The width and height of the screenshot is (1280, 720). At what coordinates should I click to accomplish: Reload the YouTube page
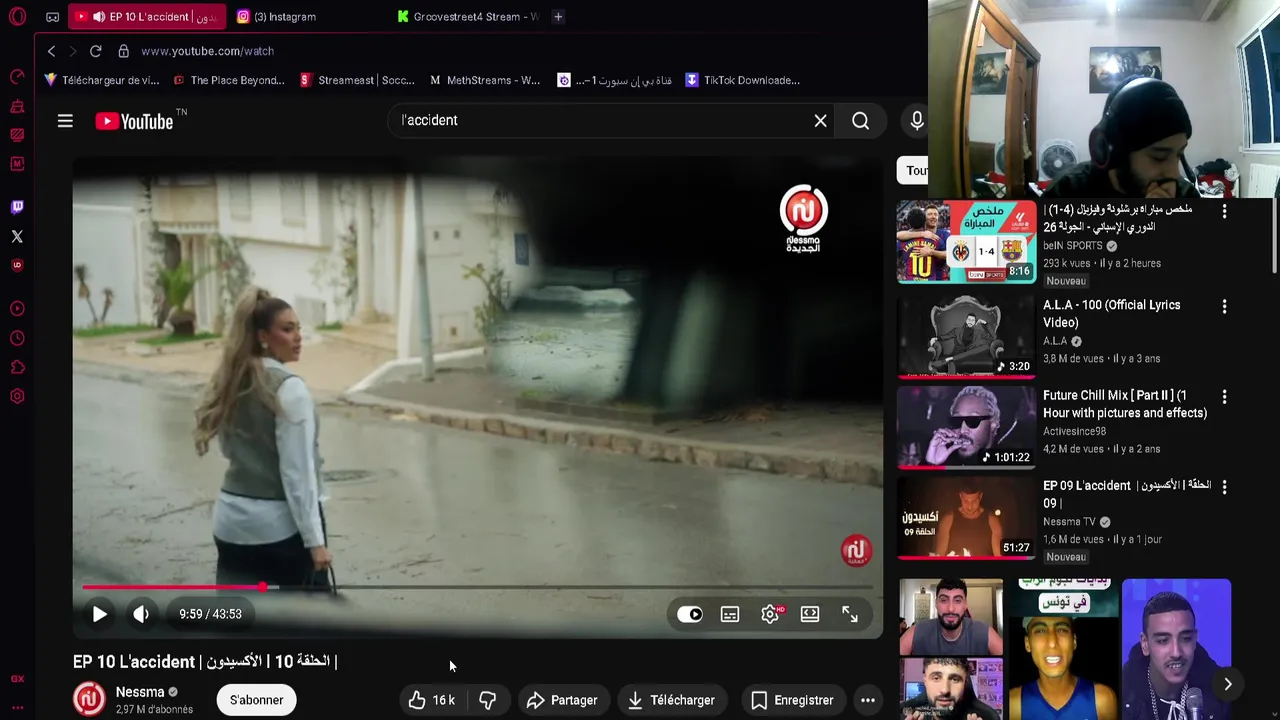(95, 51)
